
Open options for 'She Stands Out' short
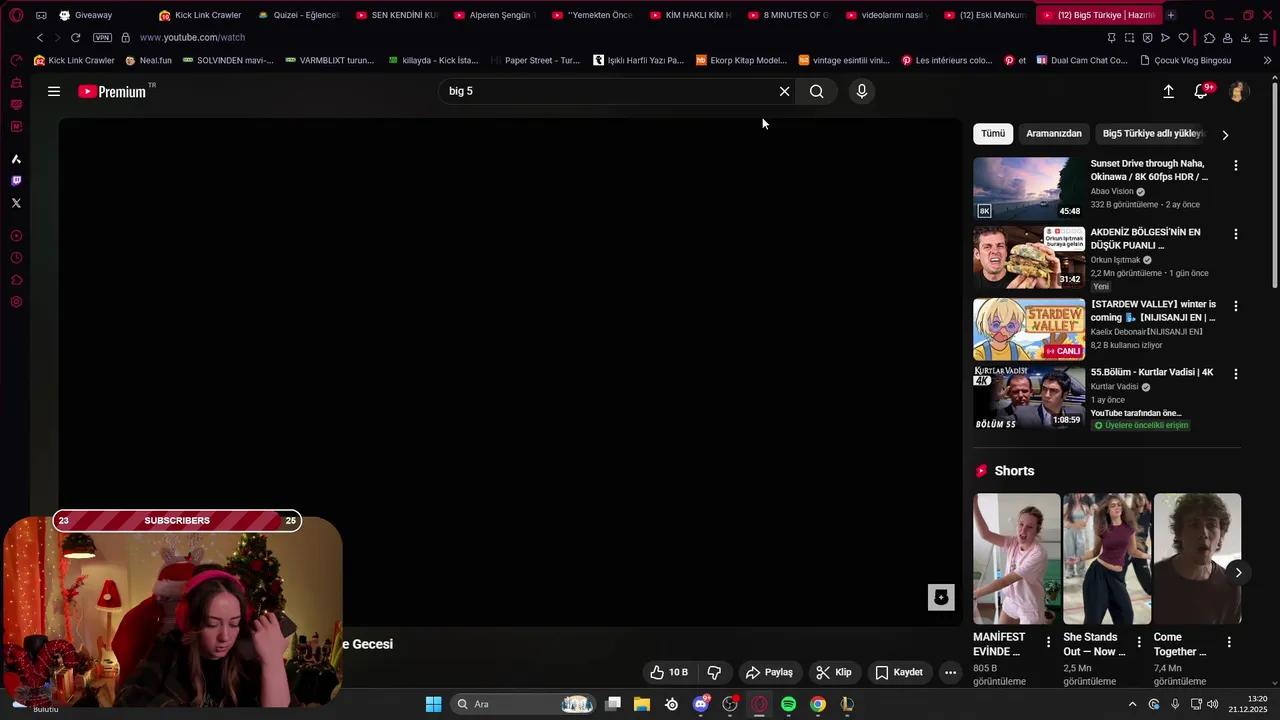click(1139, 642)
